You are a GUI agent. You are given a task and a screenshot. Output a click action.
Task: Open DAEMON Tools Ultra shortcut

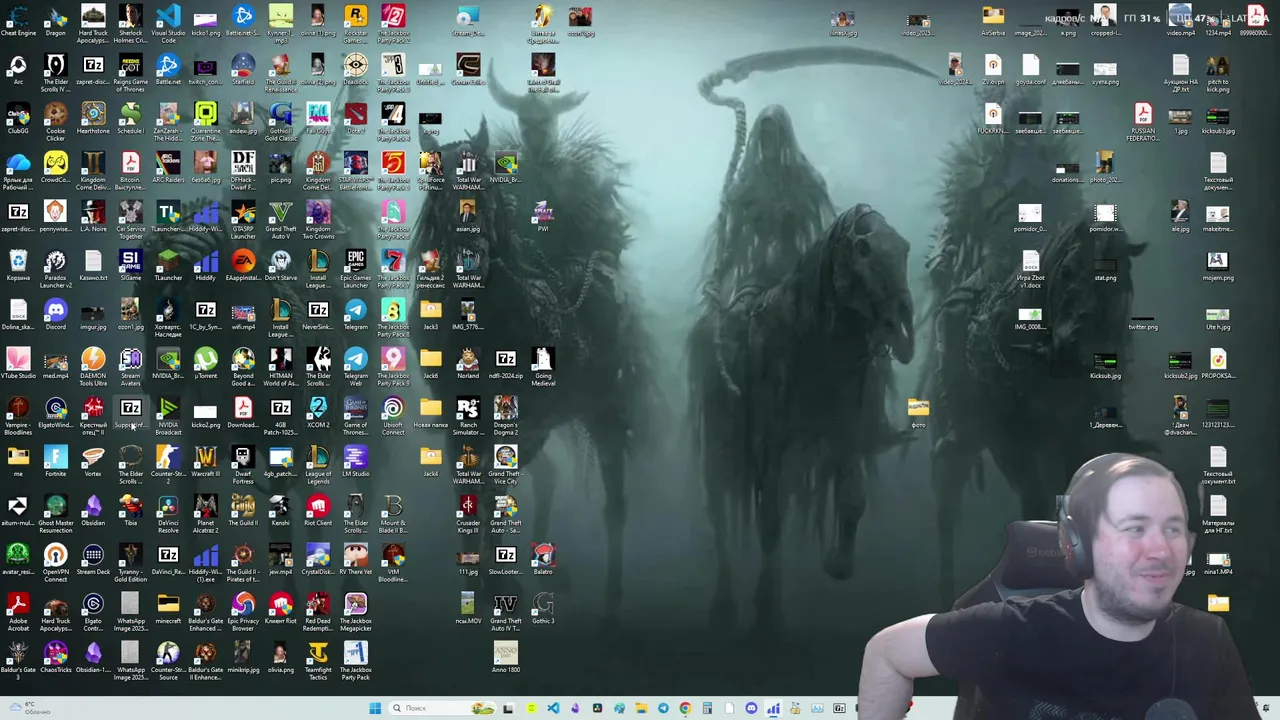(x=93, y=360)
